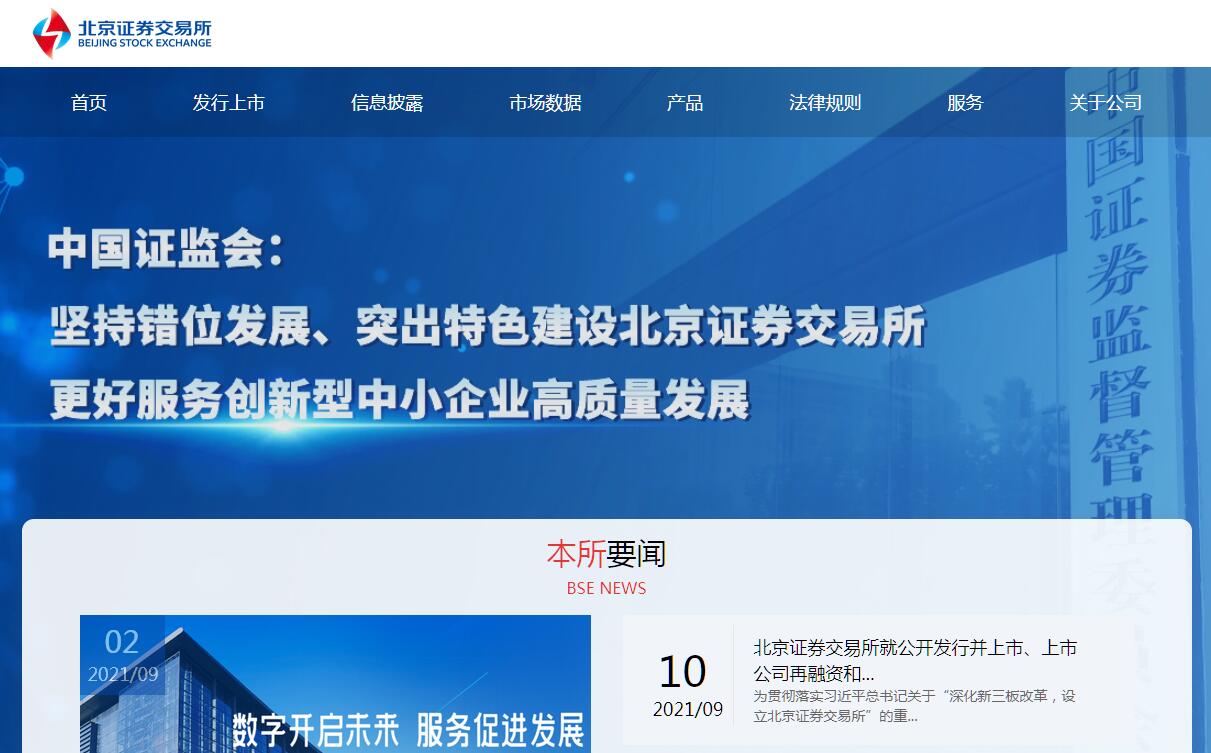This screenshot has width=1211, height=753.
Task: Open news article 北京证券交易所就公开发行并上市
Action: point(914,660)
